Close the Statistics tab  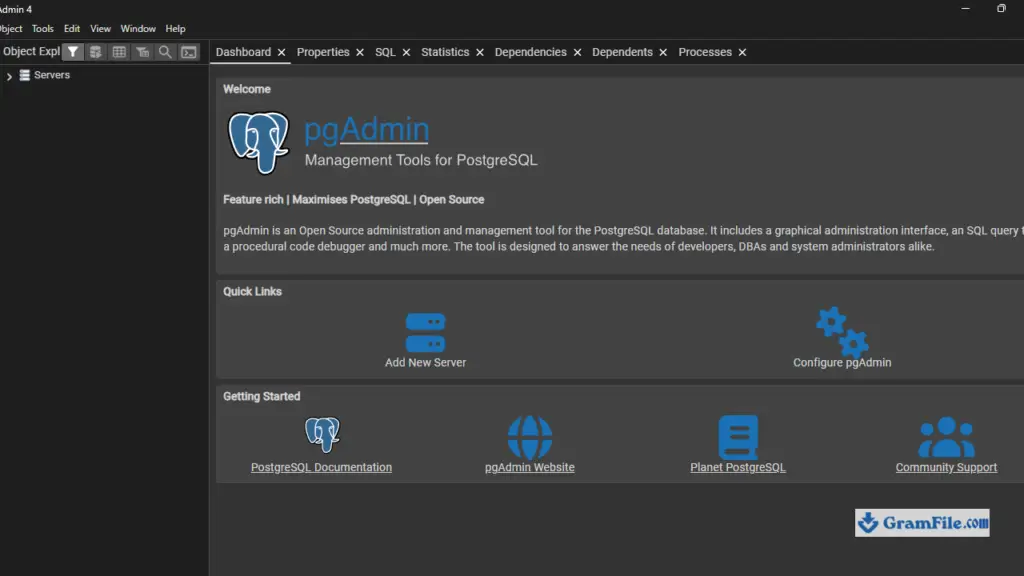coord(480,52)
